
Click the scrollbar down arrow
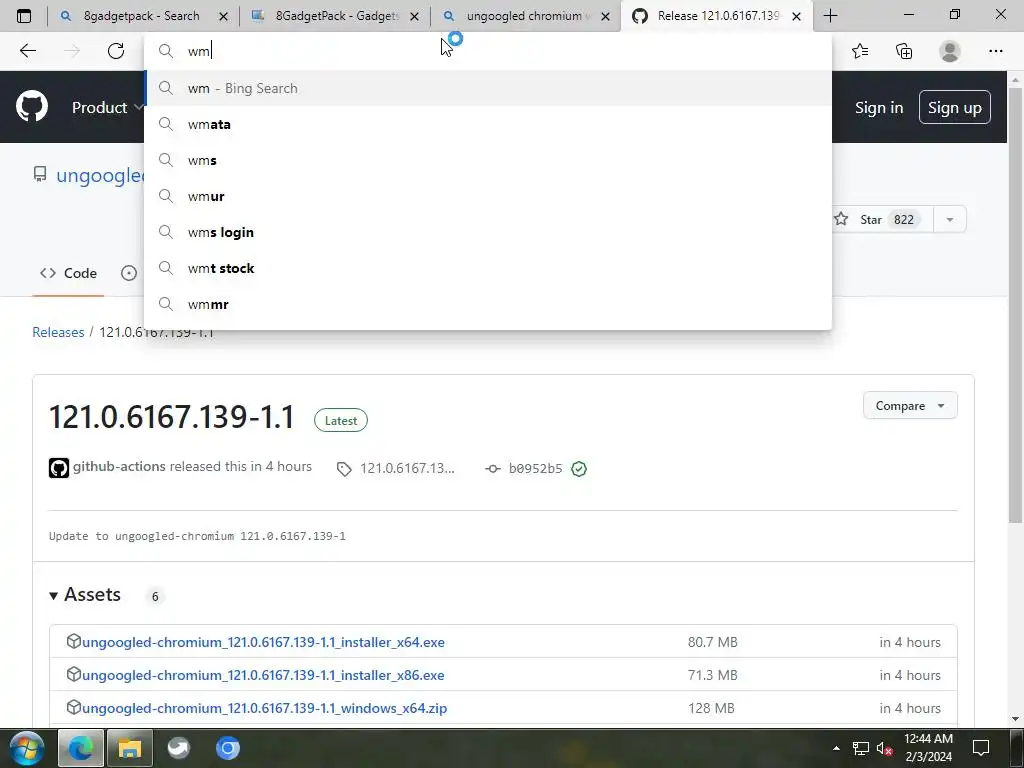point(1015,718)
